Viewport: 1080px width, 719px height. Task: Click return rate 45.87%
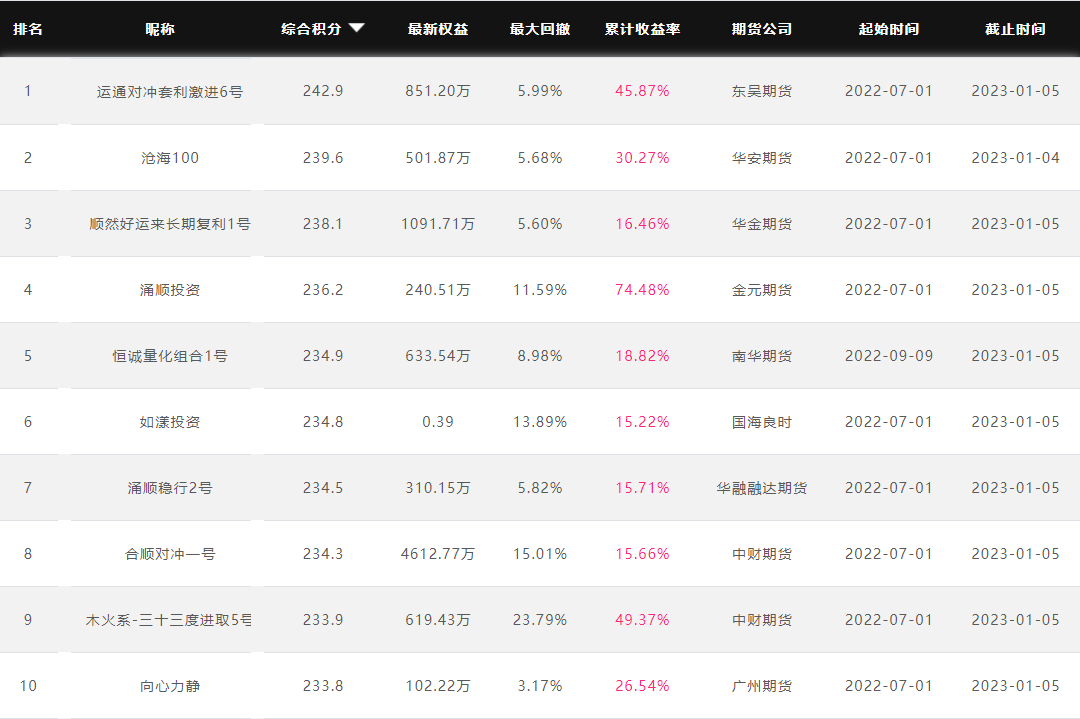coord(643,91)
